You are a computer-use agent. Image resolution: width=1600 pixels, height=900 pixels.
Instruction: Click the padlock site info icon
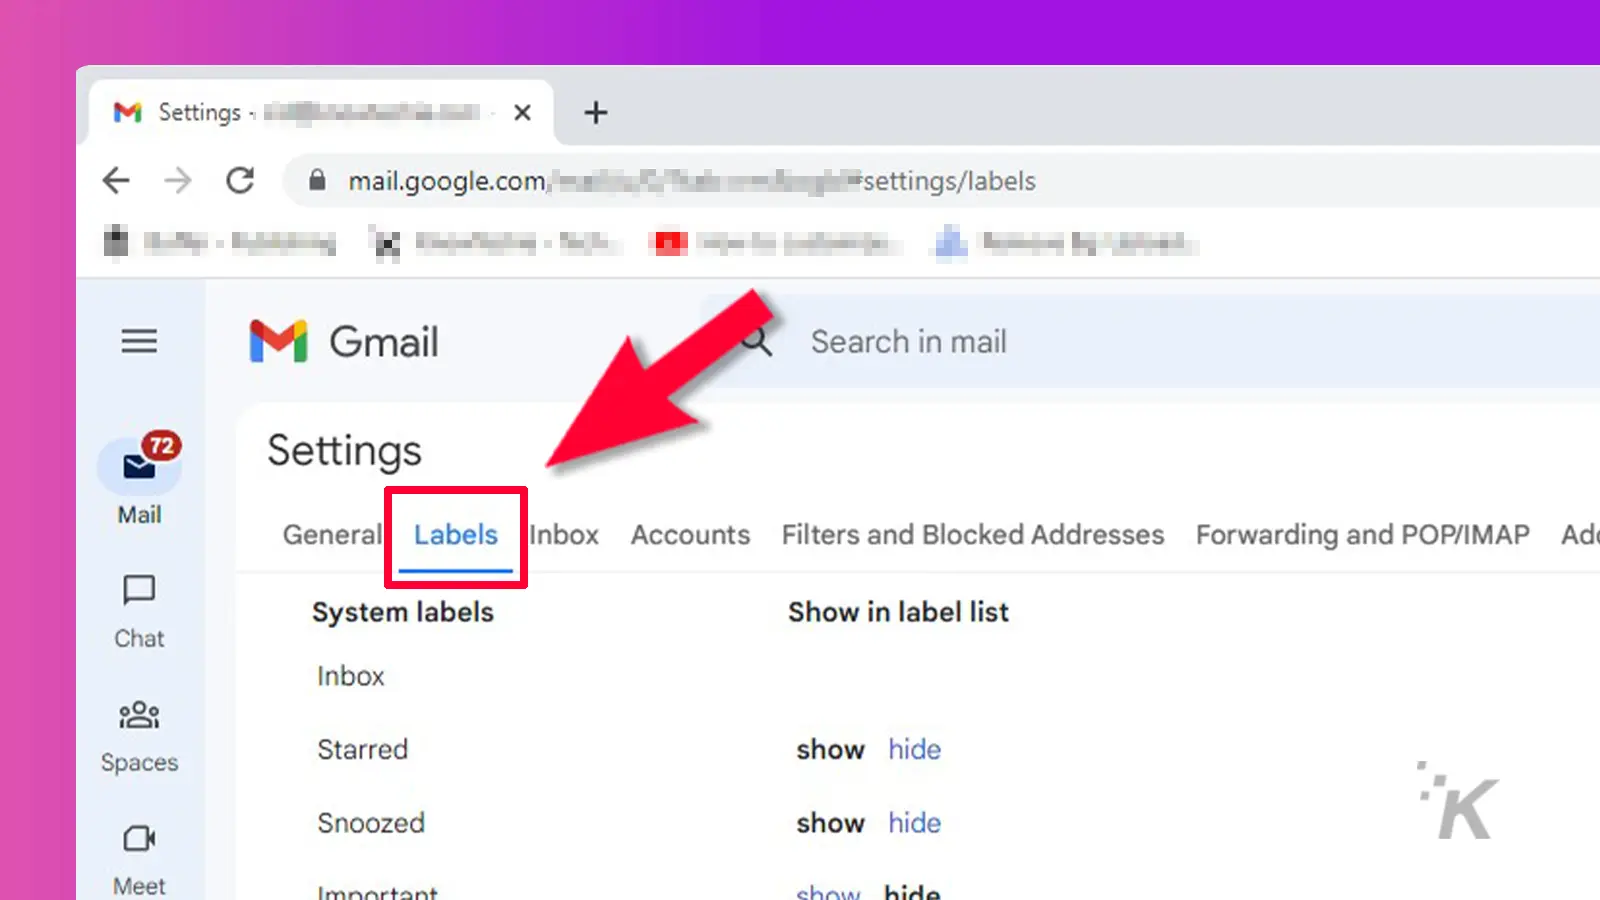point(317,180)
